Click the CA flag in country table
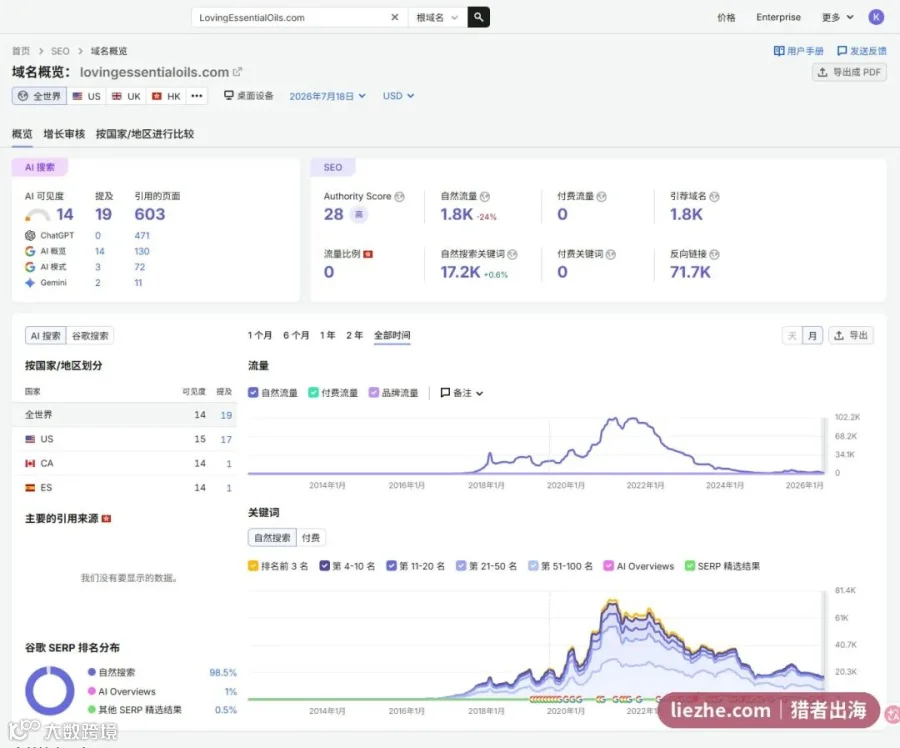900x748 pixels. point(30,463)
